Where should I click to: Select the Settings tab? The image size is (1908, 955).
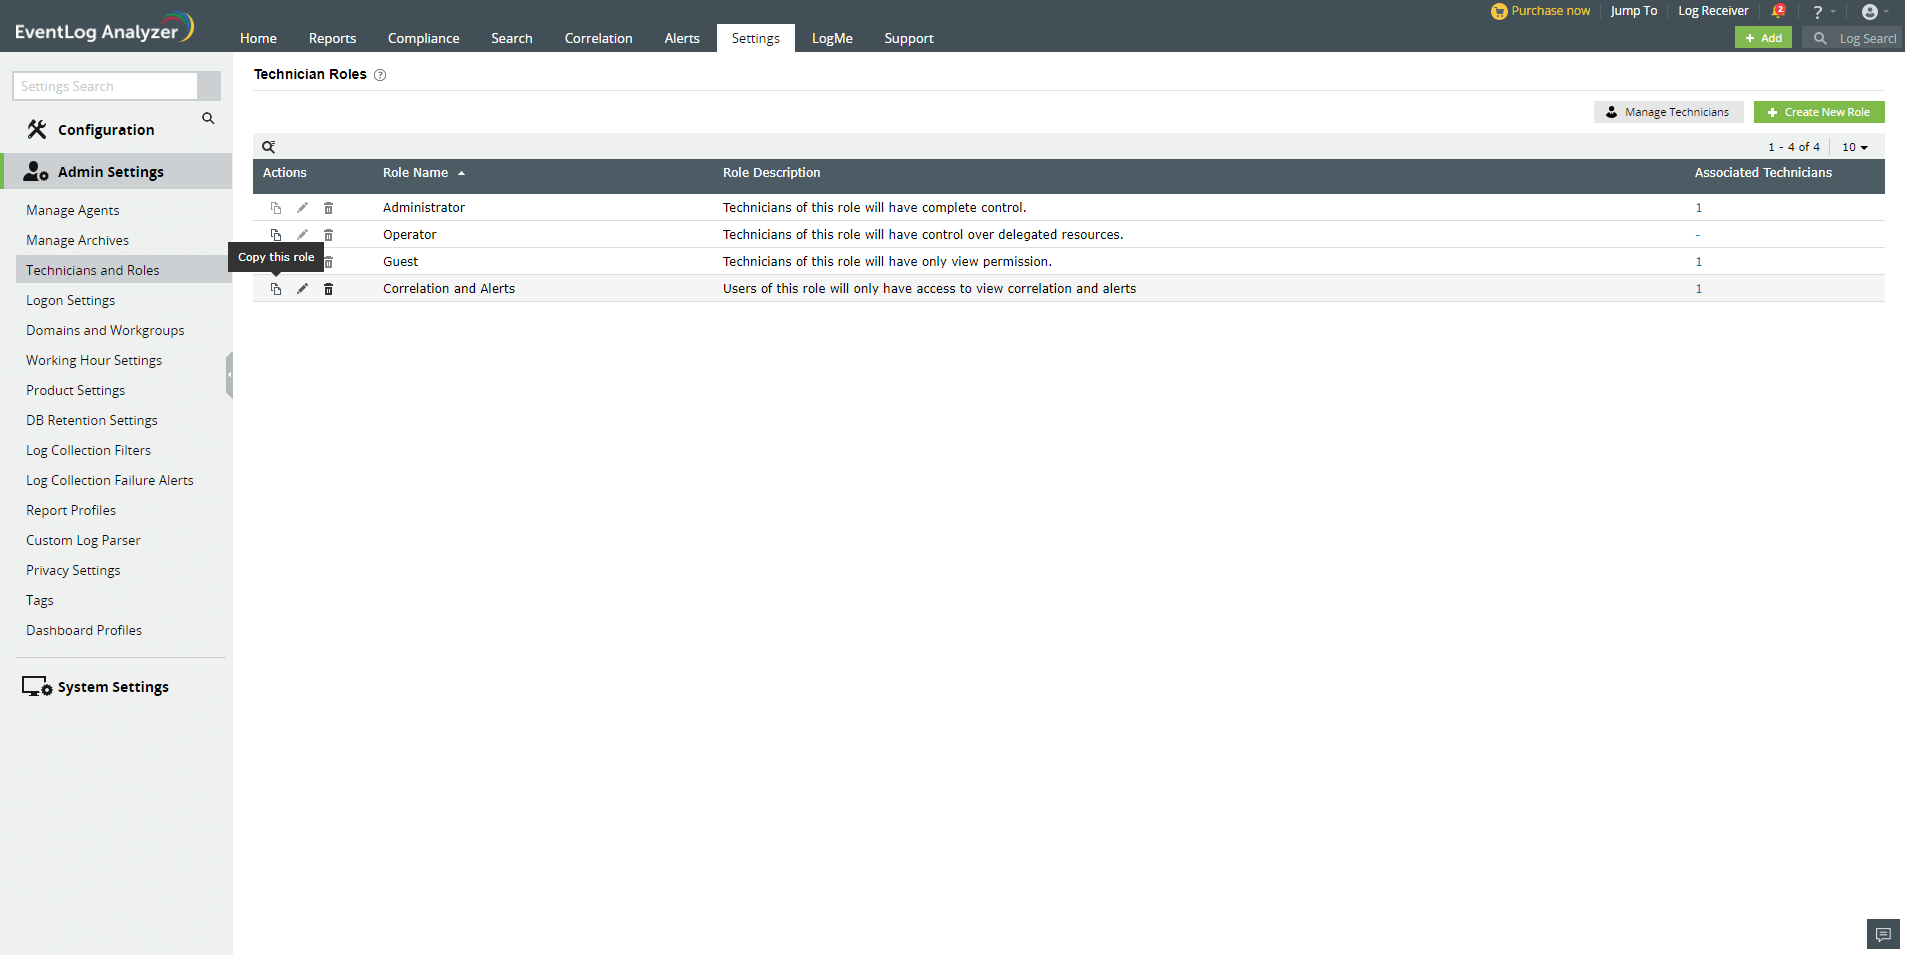click(756, 38)
